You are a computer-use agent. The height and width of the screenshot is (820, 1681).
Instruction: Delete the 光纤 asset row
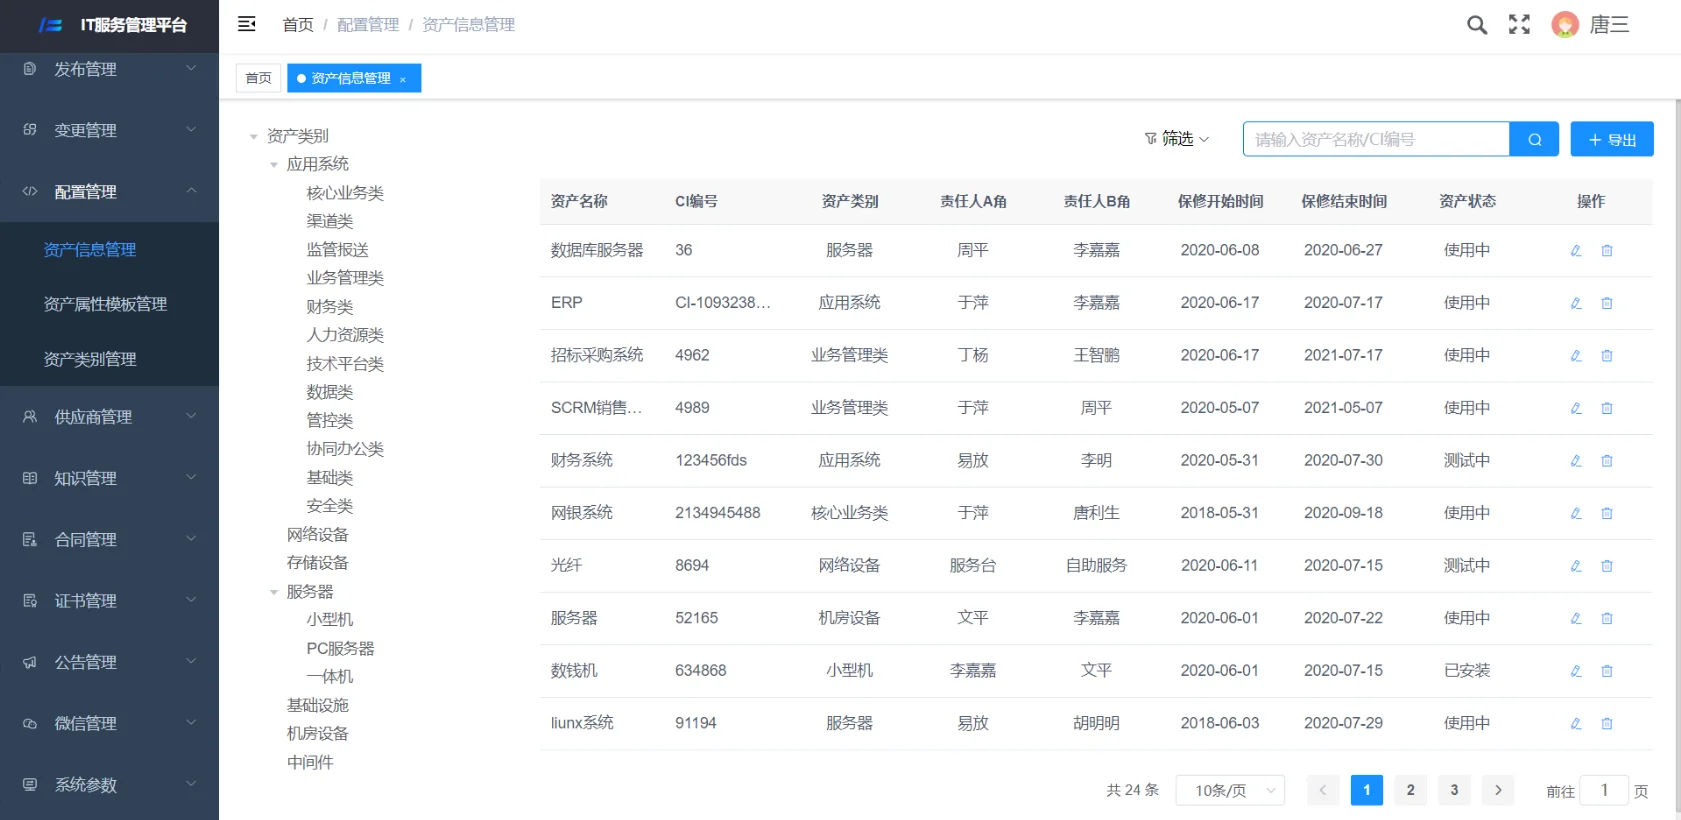(x=1607, y=566)
